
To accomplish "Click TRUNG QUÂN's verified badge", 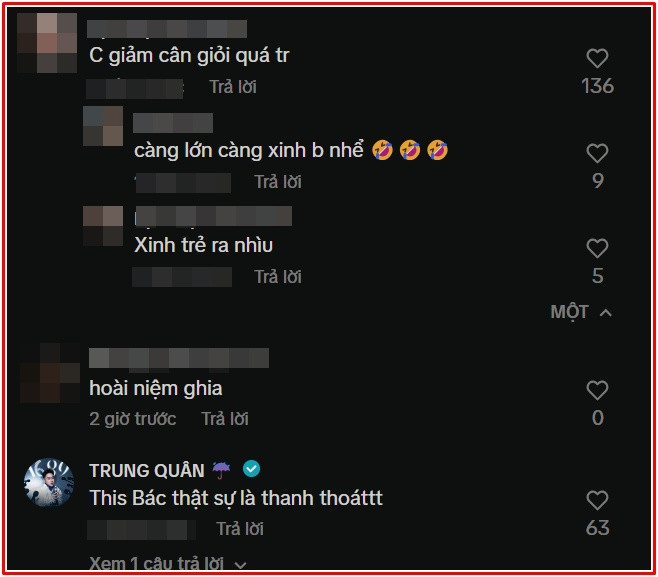I will pyautogui.click(x=251, y=469).
